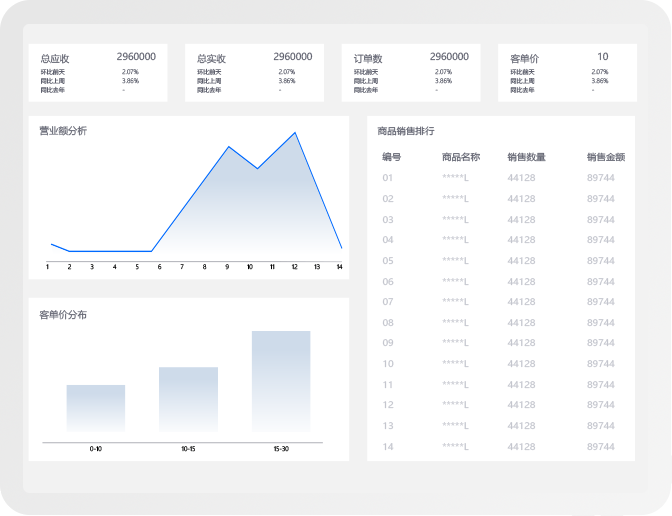Select table row number 14
The height and width of the screenshot is (516, 672).
point(388,446)
